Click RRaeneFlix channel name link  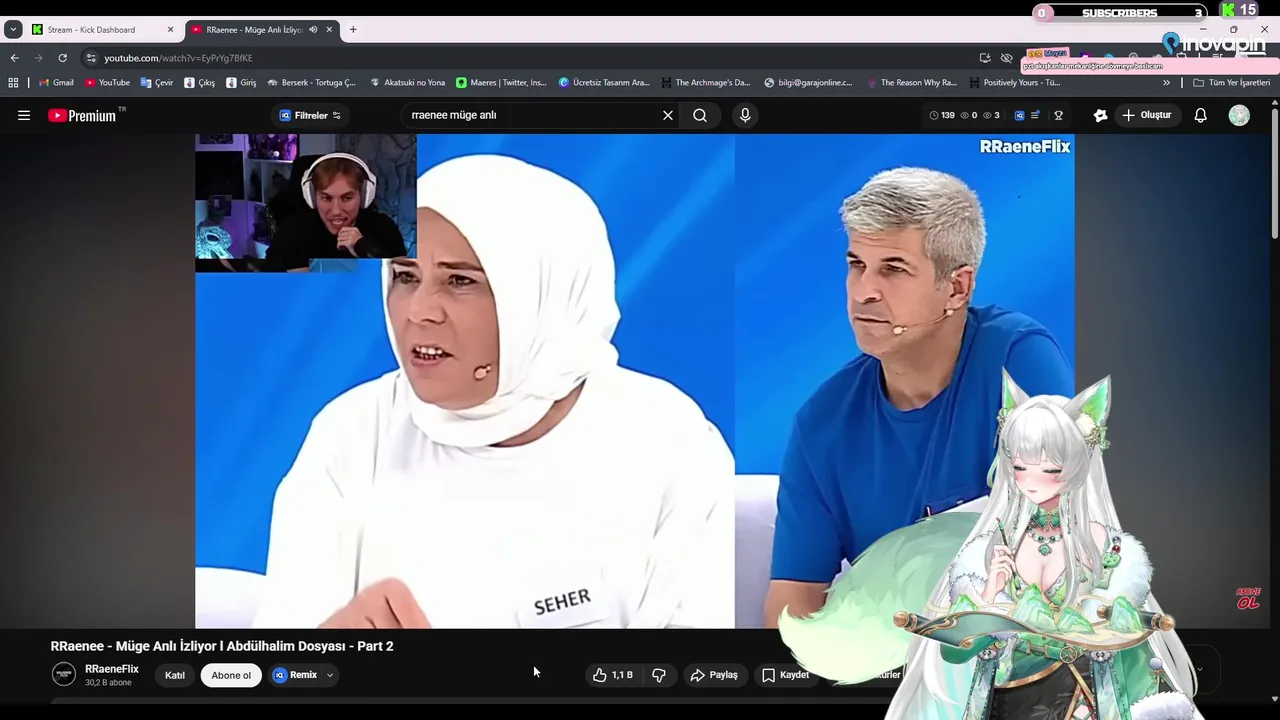[x=112, y=669]
